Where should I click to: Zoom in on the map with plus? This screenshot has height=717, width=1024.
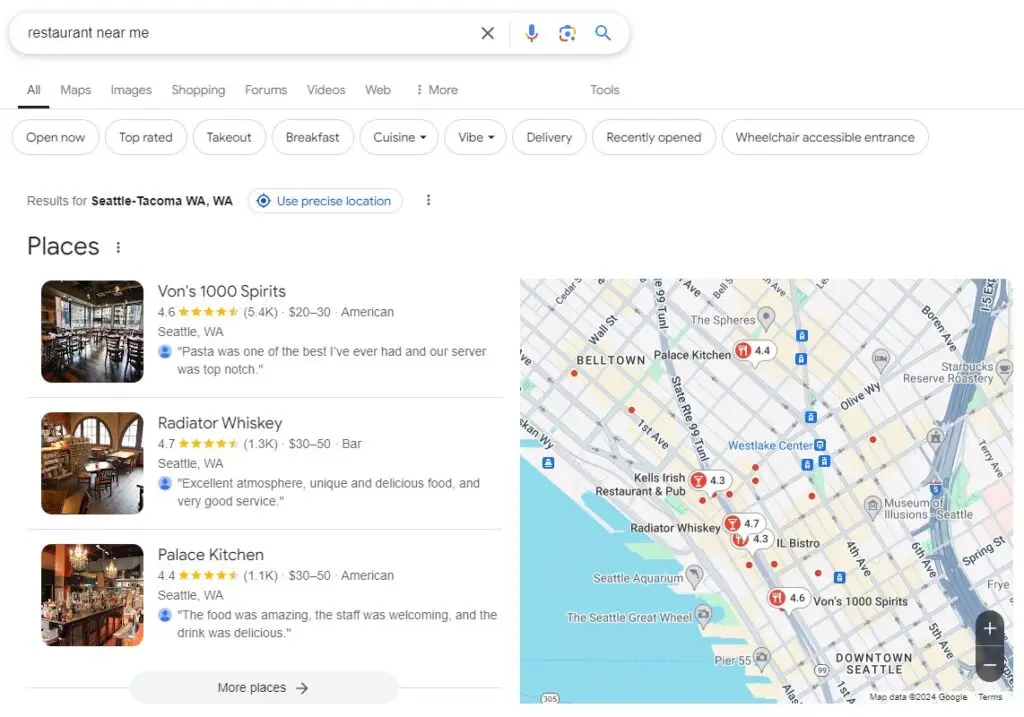pos(989,628)
